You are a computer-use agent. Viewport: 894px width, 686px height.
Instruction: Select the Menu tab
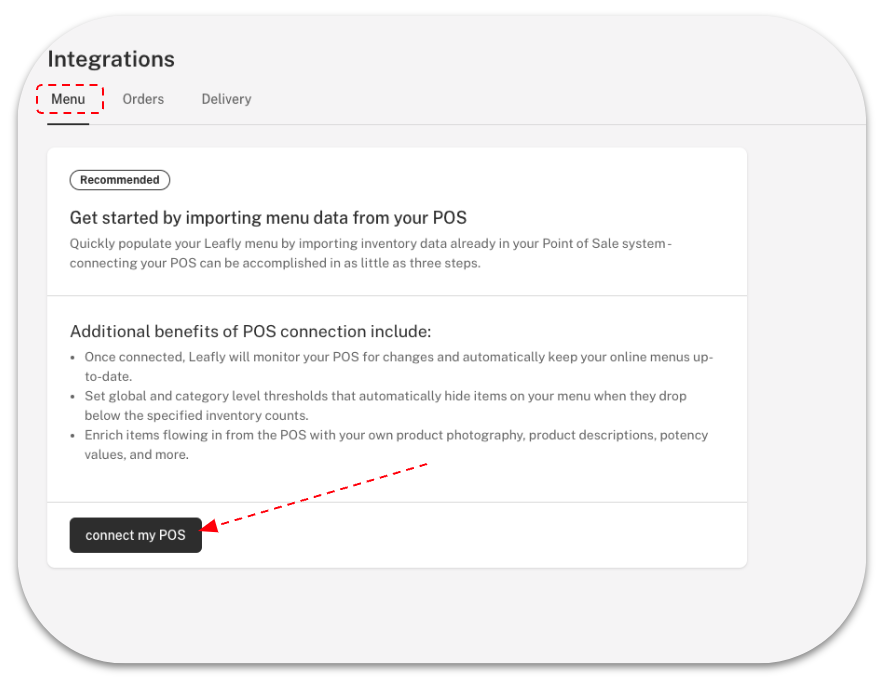click(x=68, y=99)
